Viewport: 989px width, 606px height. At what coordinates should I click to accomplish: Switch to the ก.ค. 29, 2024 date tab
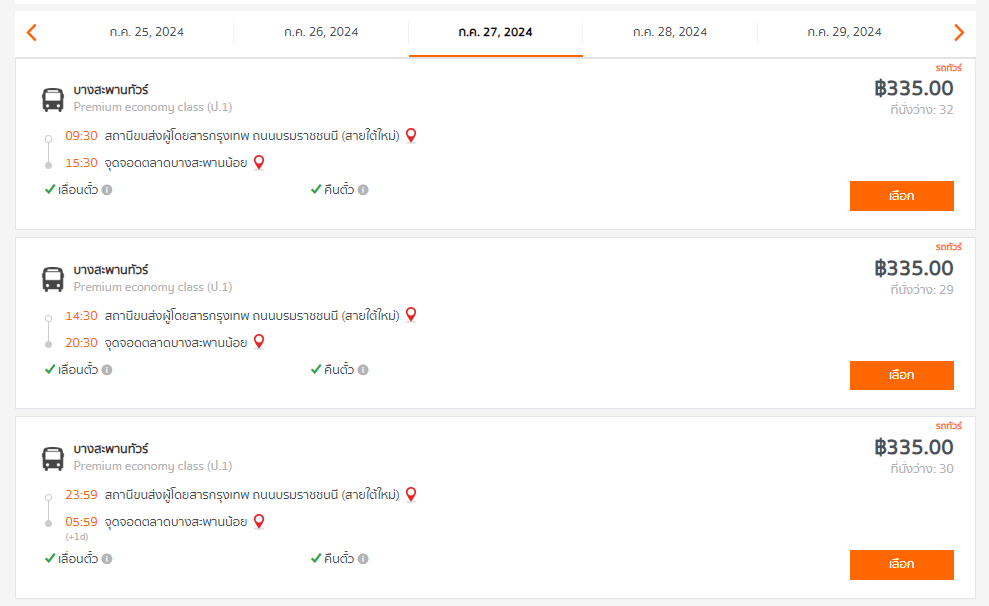click(845, 32)
